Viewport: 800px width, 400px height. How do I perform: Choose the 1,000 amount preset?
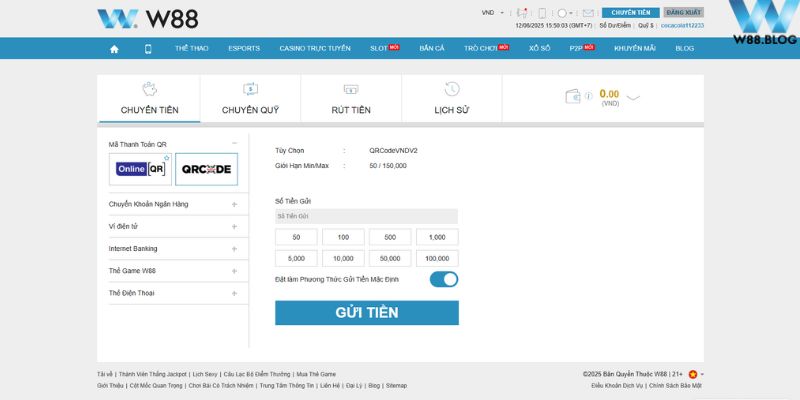point(437,237)
